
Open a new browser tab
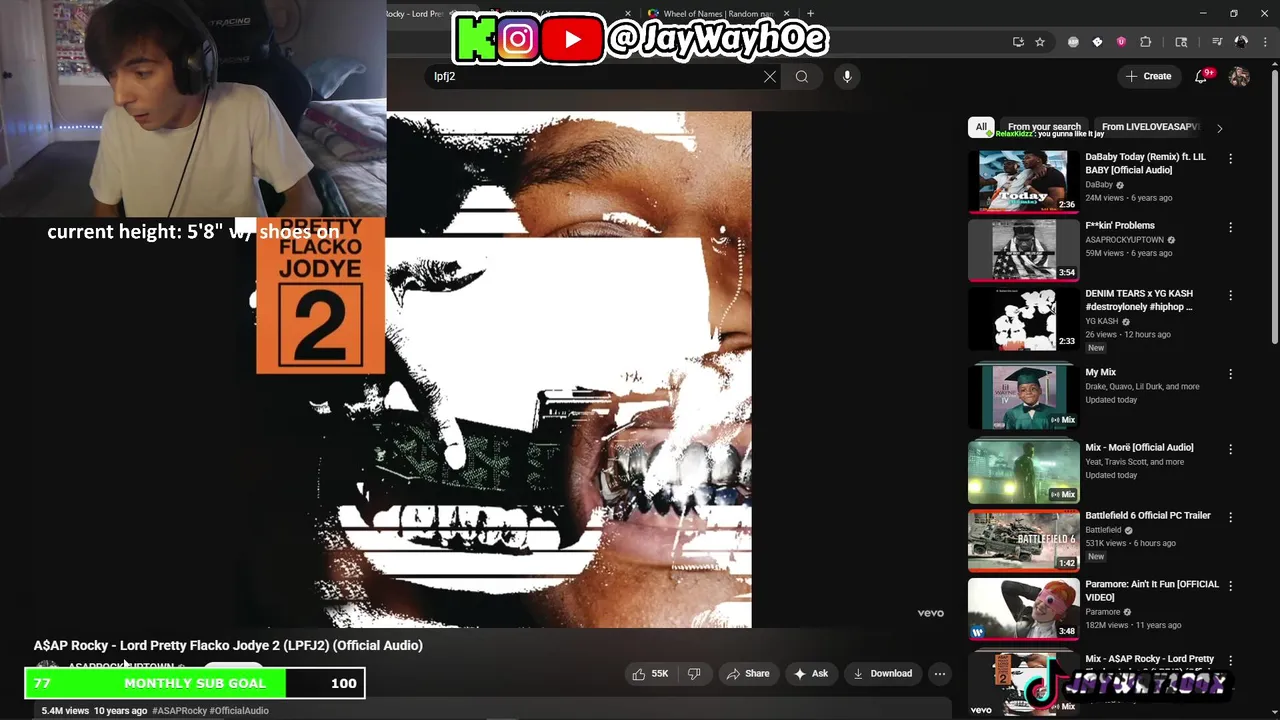pyautogui.click(x=810, y=14)
